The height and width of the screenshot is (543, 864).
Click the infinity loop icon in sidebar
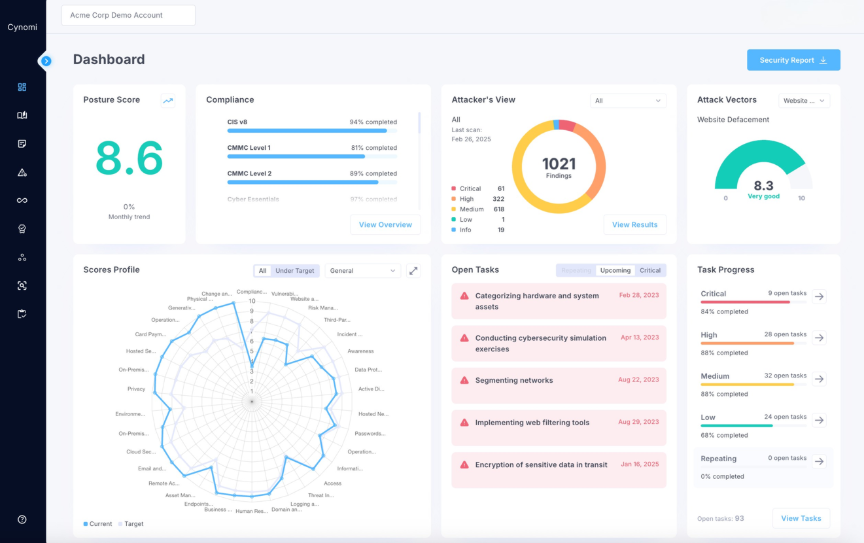click(22, 200)
